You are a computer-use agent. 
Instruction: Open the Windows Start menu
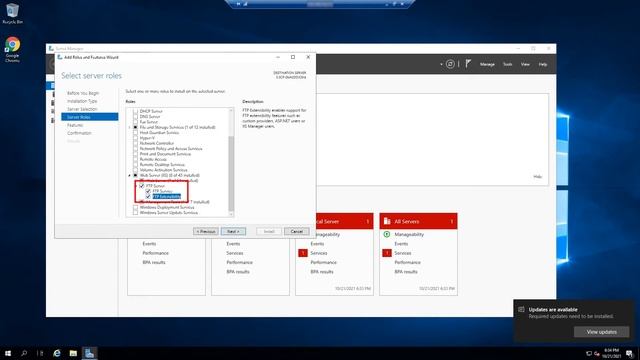8,353
